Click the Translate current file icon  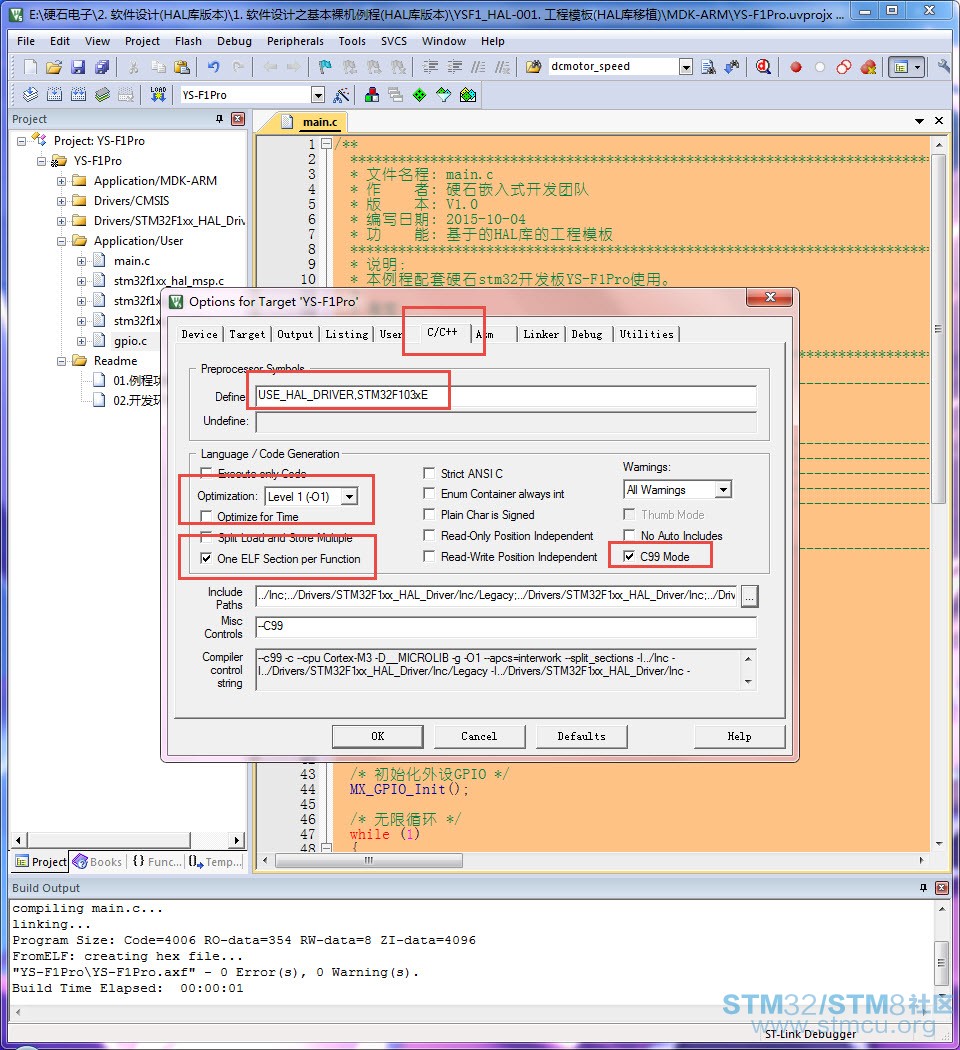point(30,95)
